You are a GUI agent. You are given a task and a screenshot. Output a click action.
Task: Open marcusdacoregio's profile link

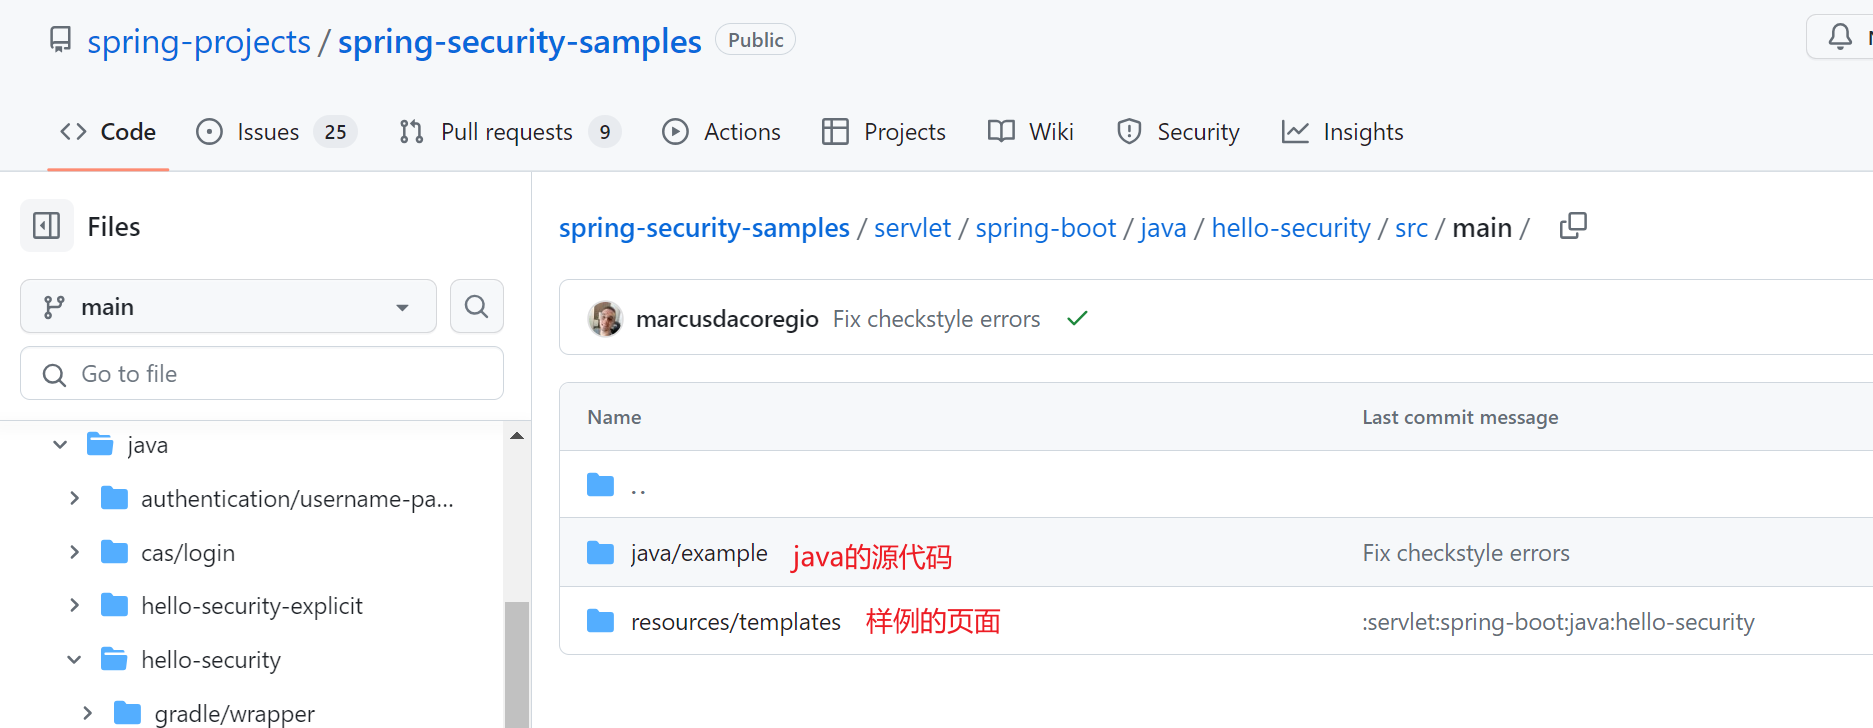click(727, 319)
